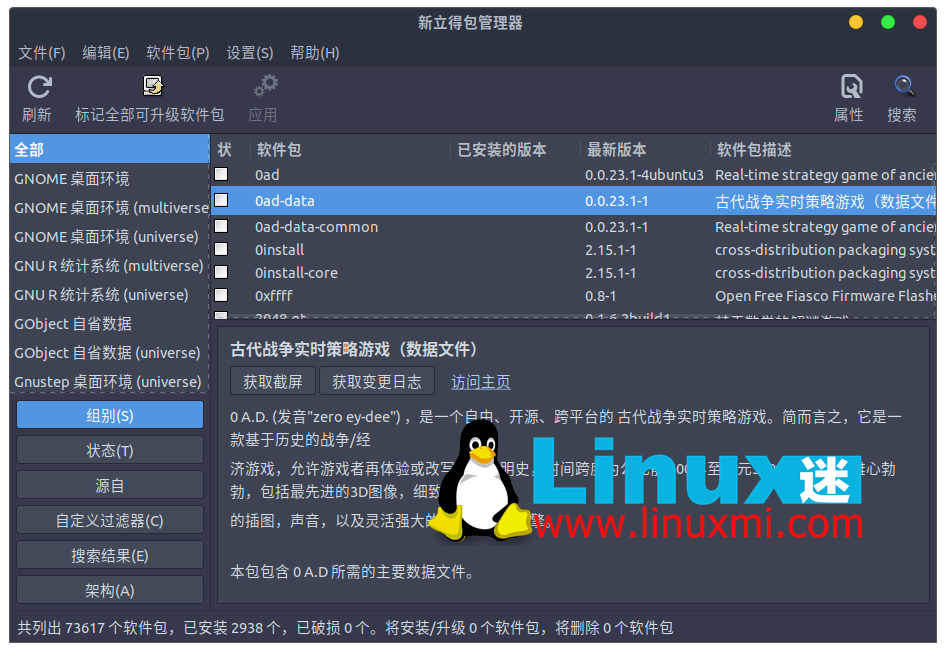
Task: Sort by 最新版本 column header
Action: (x=646, y=149)
